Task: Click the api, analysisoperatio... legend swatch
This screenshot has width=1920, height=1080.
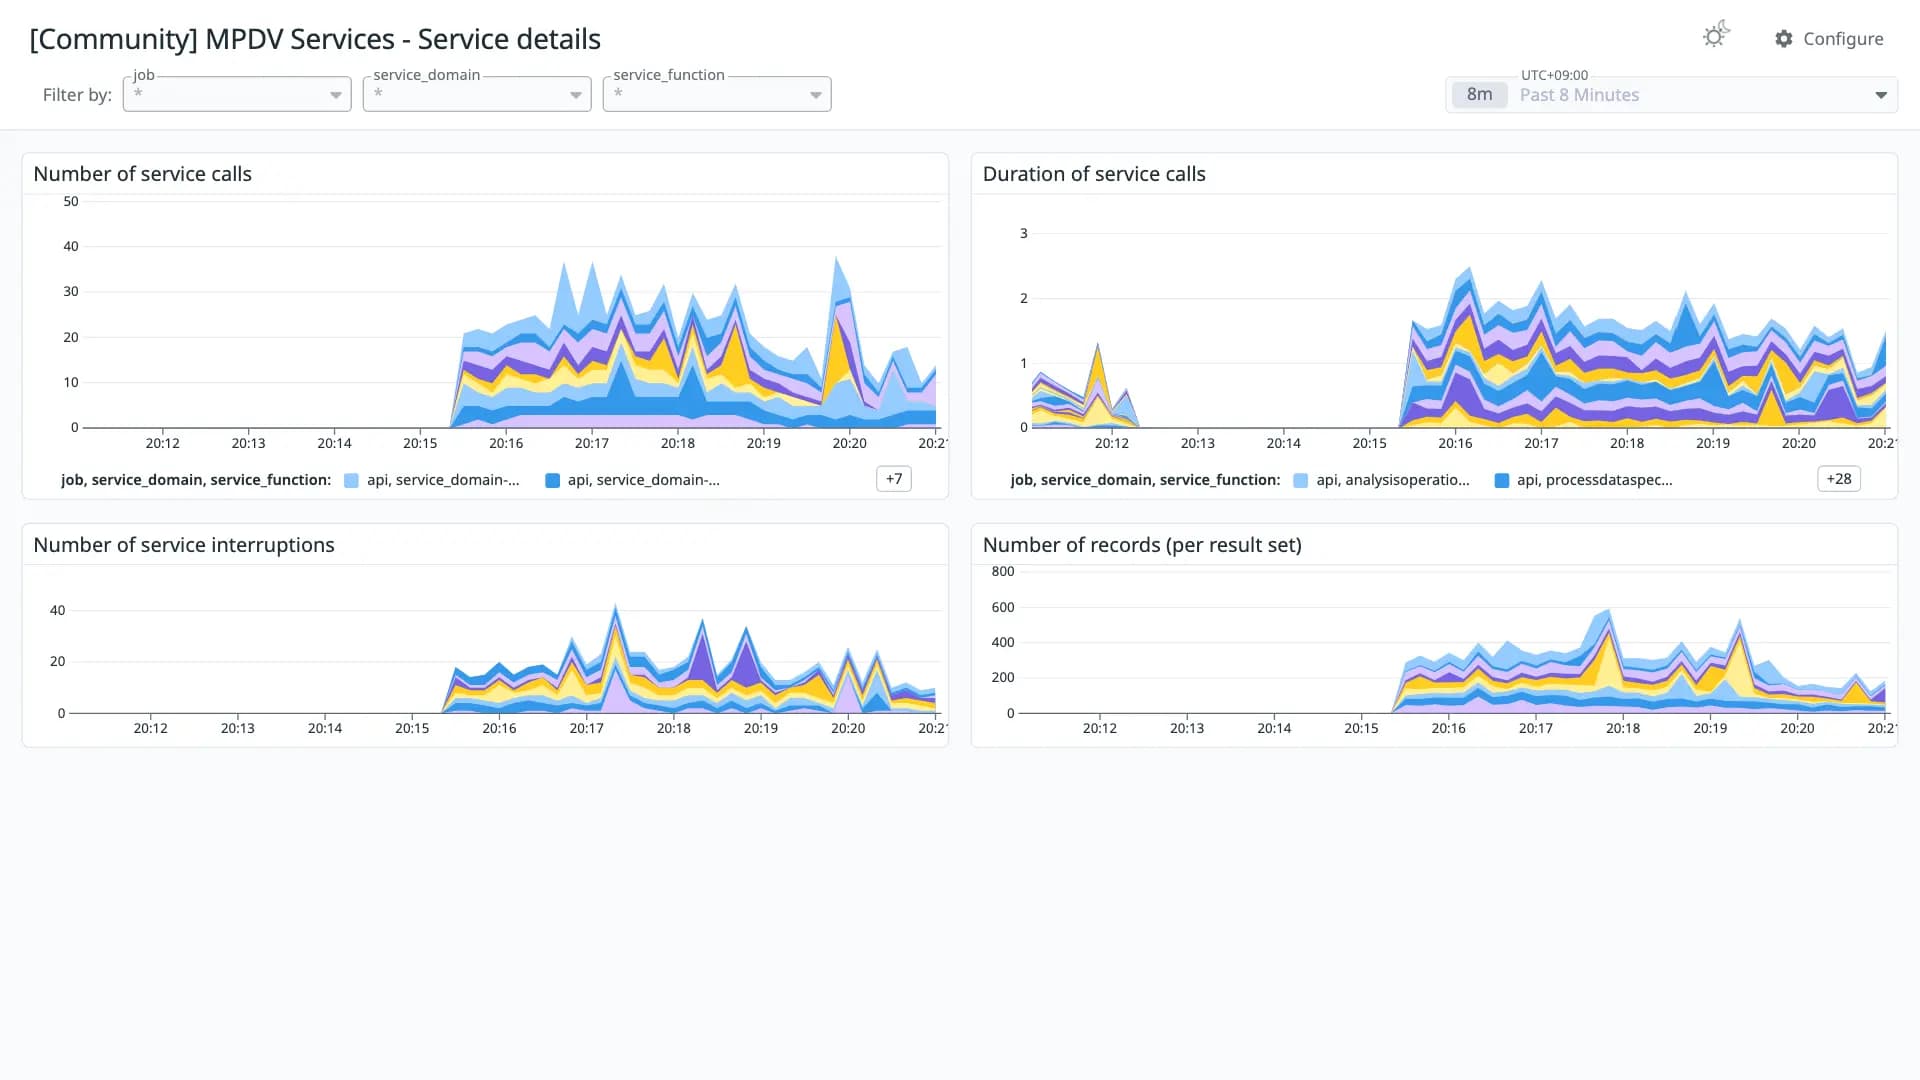Action: (x=1300, y=480)
